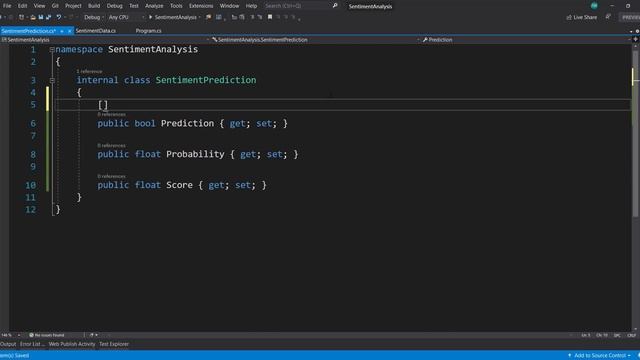Open the Build menu

point(94,6)
